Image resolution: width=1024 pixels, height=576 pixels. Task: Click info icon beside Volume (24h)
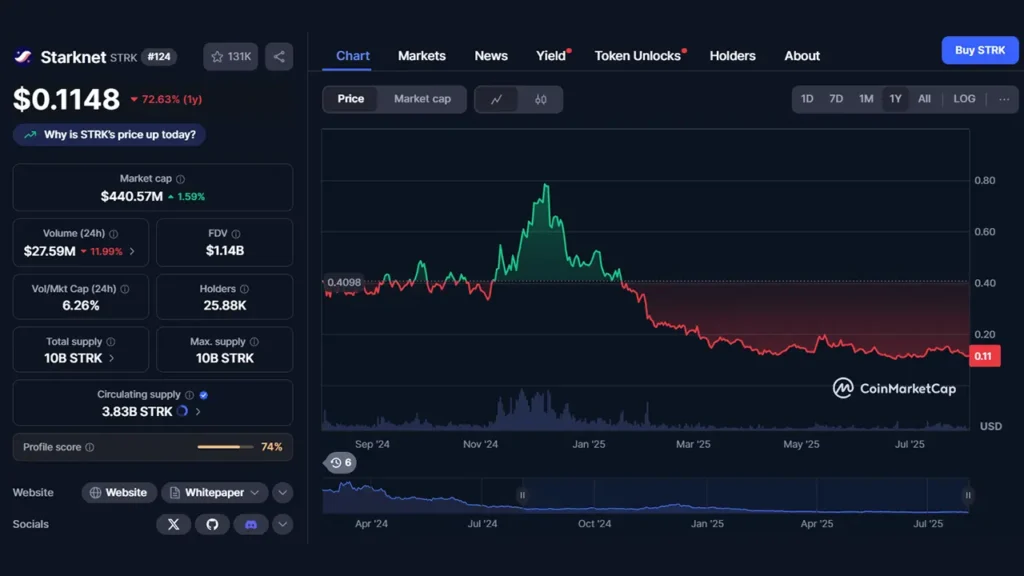(114, 234)
